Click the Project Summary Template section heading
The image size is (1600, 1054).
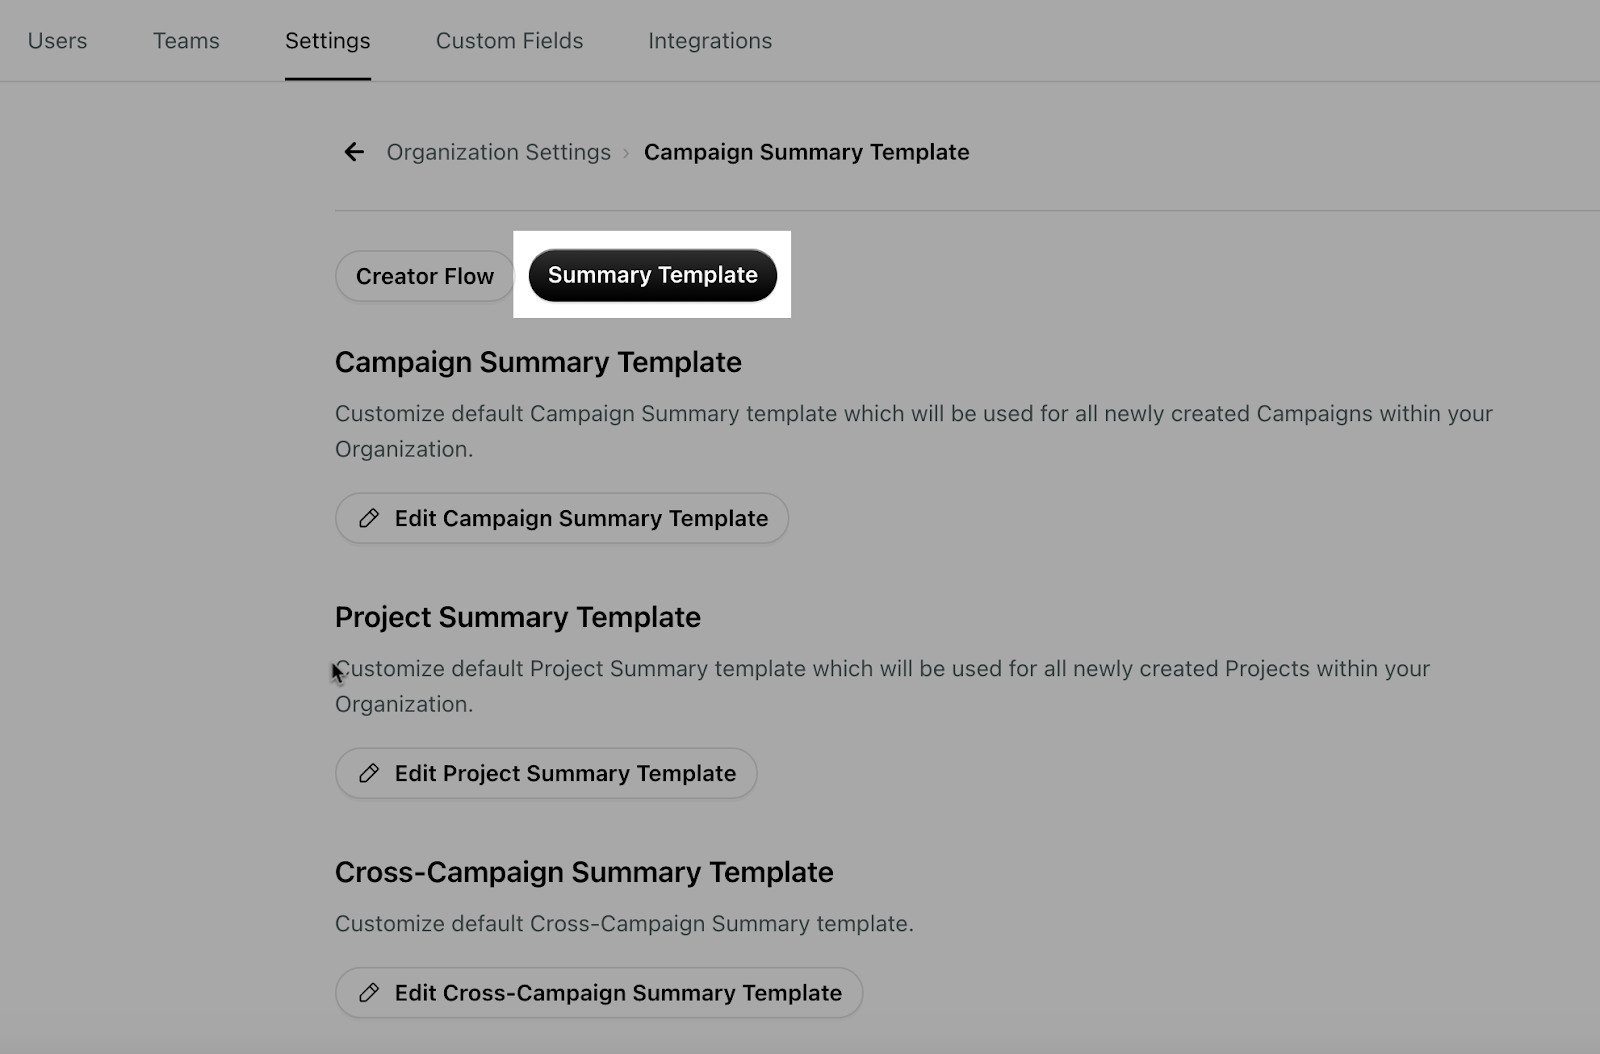518,617
